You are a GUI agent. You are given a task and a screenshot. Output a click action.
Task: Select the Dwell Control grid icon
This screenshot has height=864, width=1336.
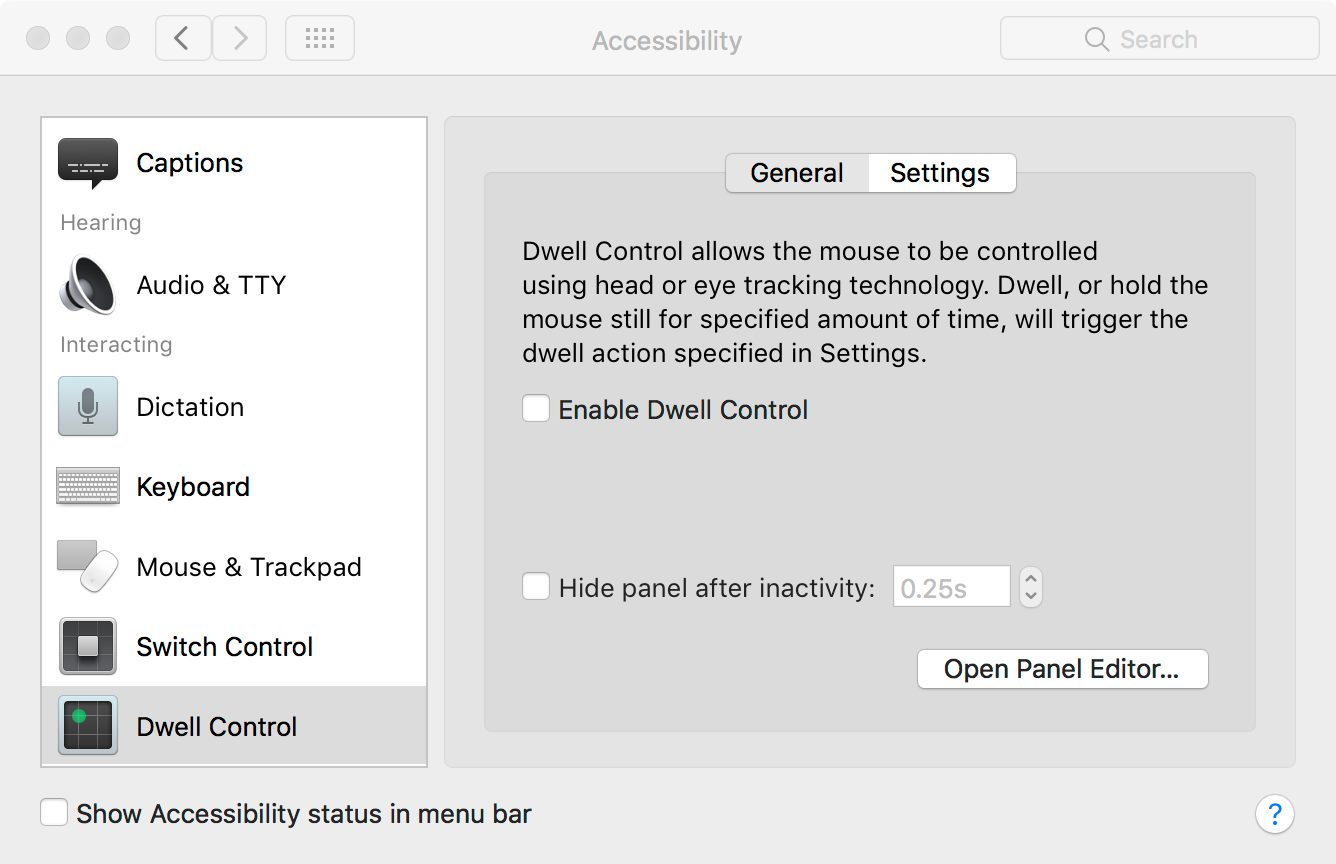click(88, 726)
